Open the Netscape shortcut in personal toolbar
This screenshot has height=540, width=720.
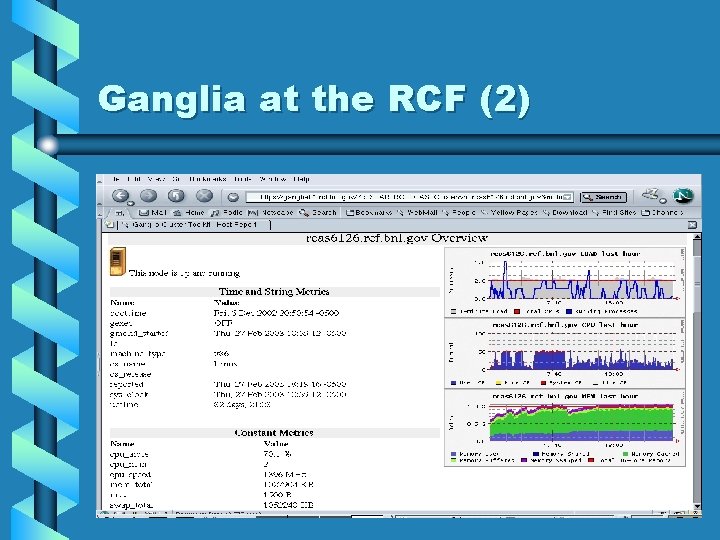click(270, 213)
